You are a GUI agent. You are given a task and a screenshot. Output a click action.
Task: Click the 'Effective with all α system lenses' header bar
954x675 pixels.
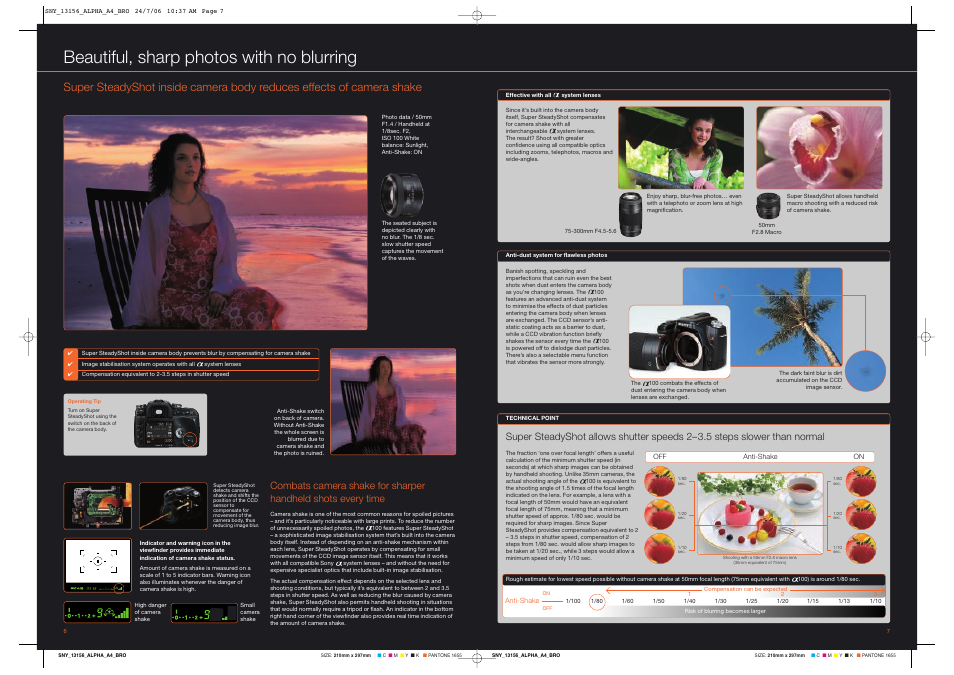694,95
